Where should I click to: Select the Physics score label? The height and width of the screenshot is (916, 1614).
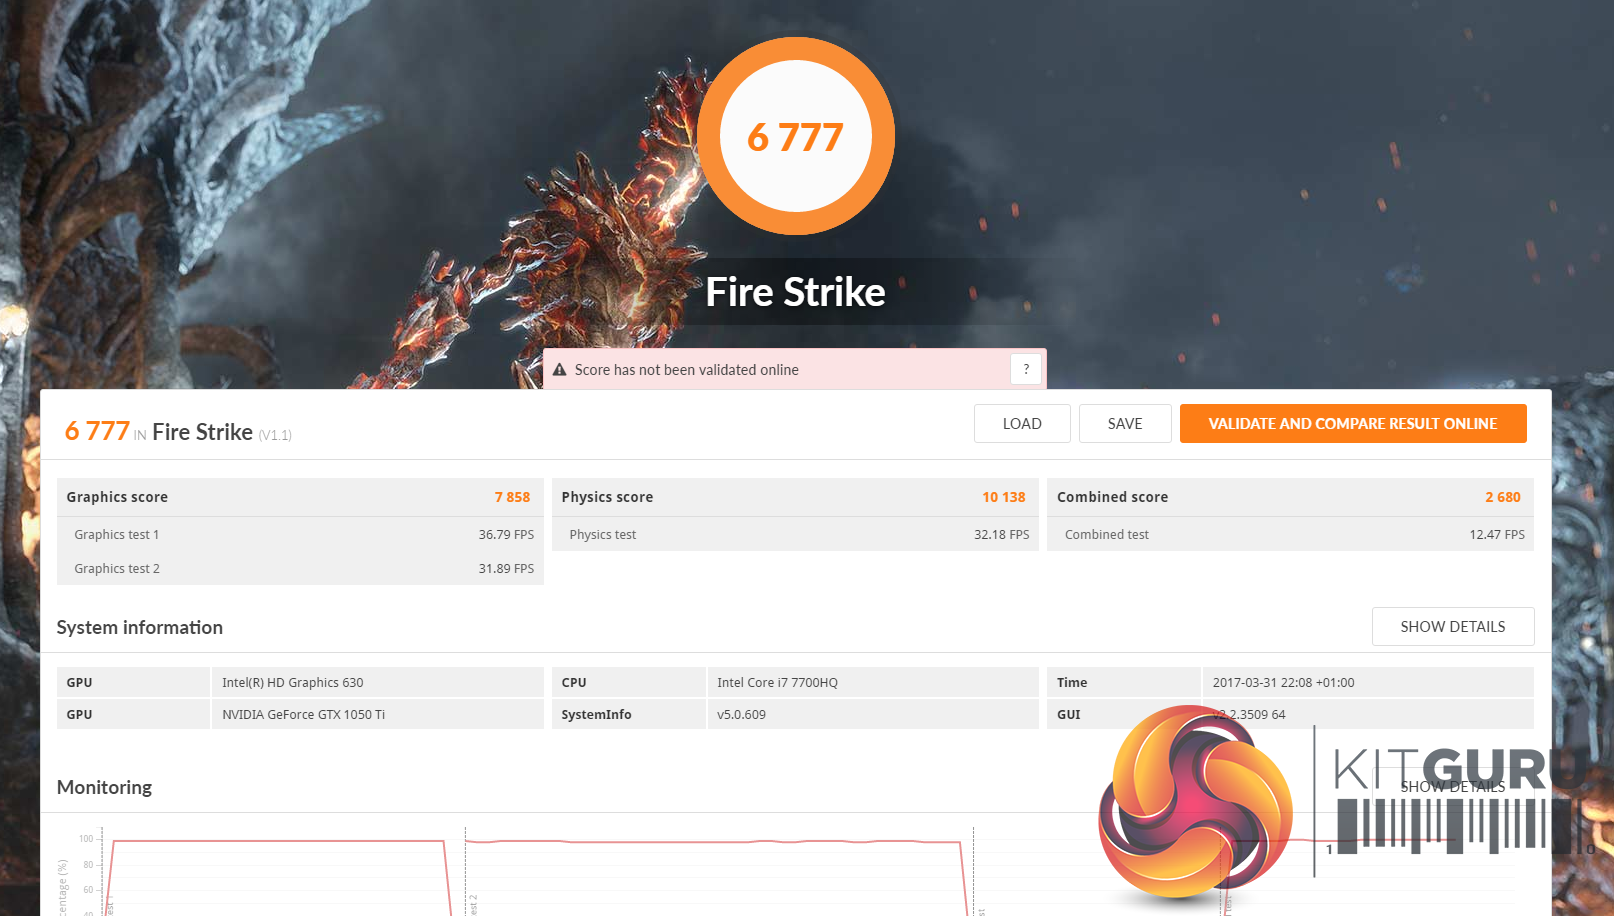pyautogui.click(x=607, y=497)
